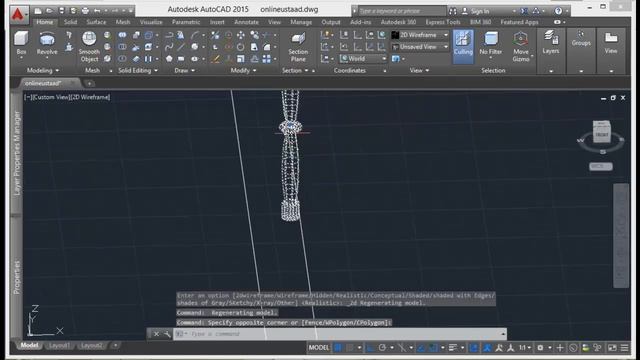Open the 2D Wireframe visual style dropdown
The width and height of the screenshot is (640, 360).
420,35
